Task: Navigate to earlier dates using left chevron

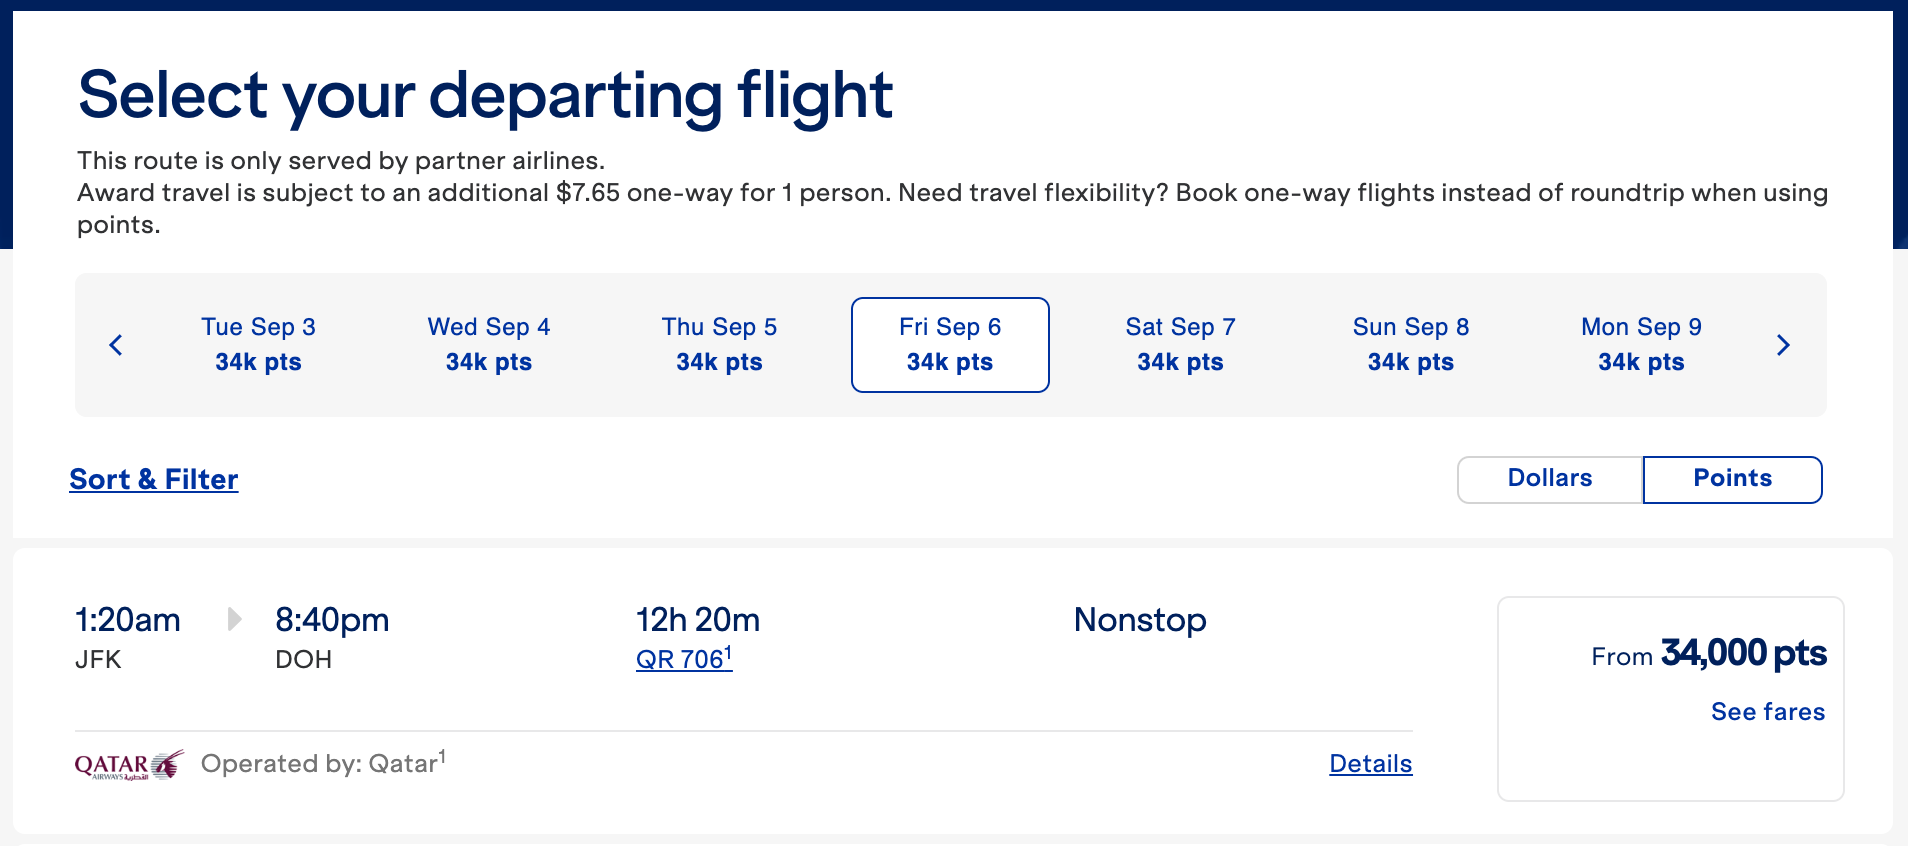Action: click(x=115, y=344)
